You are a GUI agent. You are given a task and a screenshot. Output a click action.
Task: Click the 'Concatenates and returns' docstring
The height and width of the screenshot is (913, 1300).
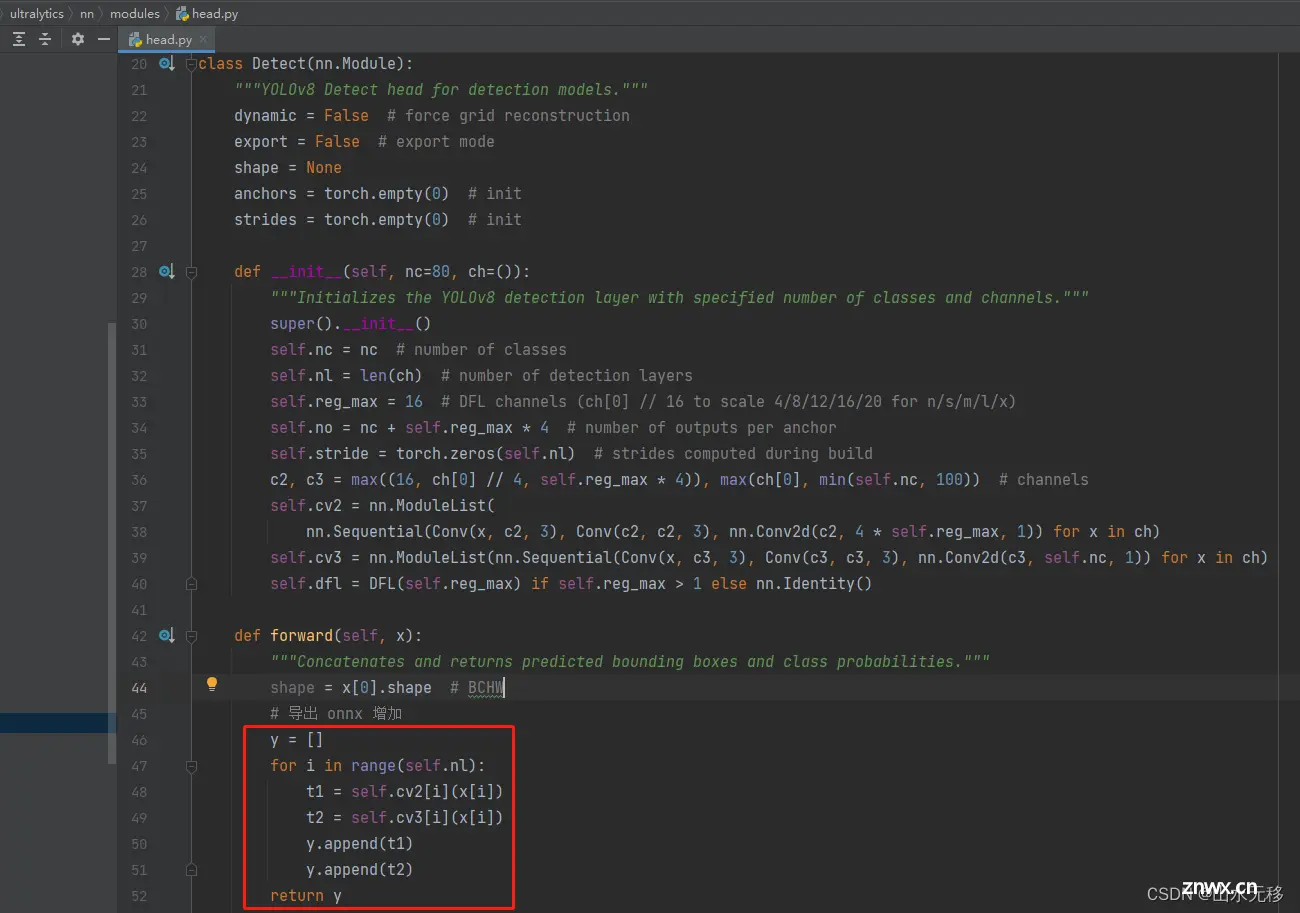pyautogui.click(x=630, y=662)
